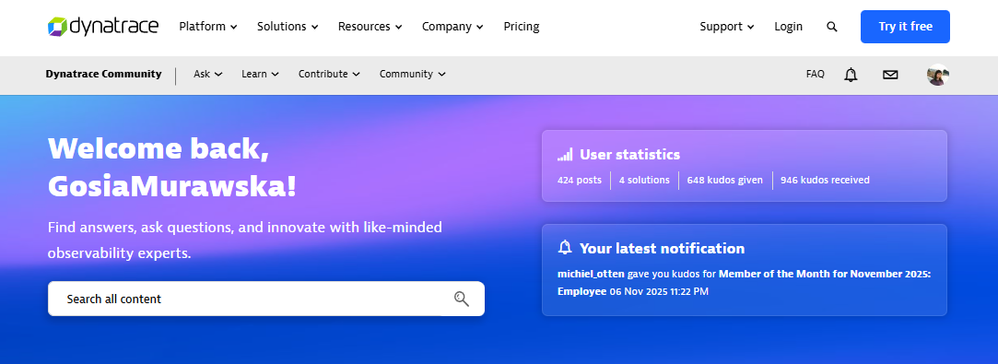View the 424 posts statistic
Screen dimensions: 998x364
pyautogui.click(x=579, y=180)
